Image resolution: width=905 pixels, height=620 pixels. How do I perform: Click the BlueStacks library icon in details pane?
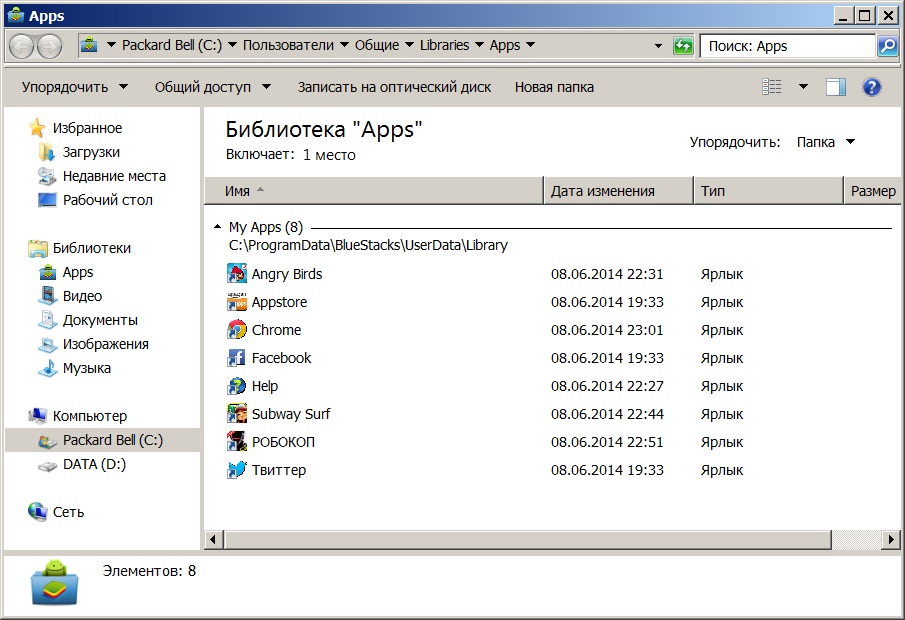click(54, 582)
